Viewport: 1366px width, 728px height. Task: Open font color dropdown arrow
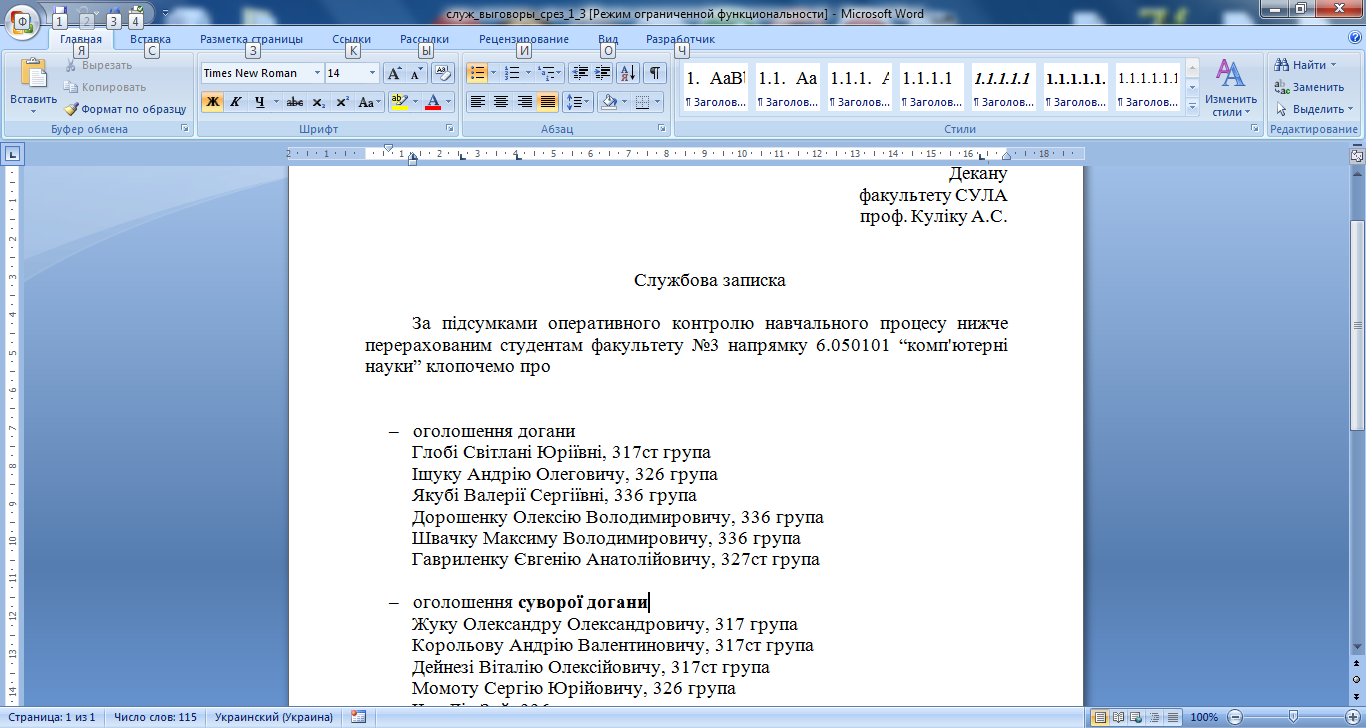coord(449,102)
